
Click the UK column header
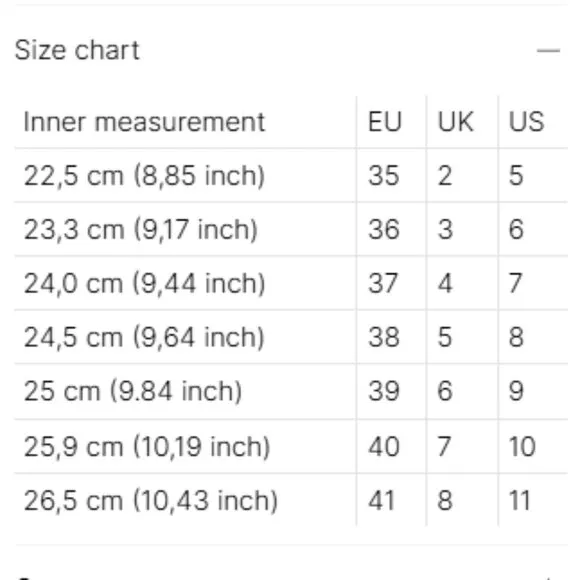[456, 121]
